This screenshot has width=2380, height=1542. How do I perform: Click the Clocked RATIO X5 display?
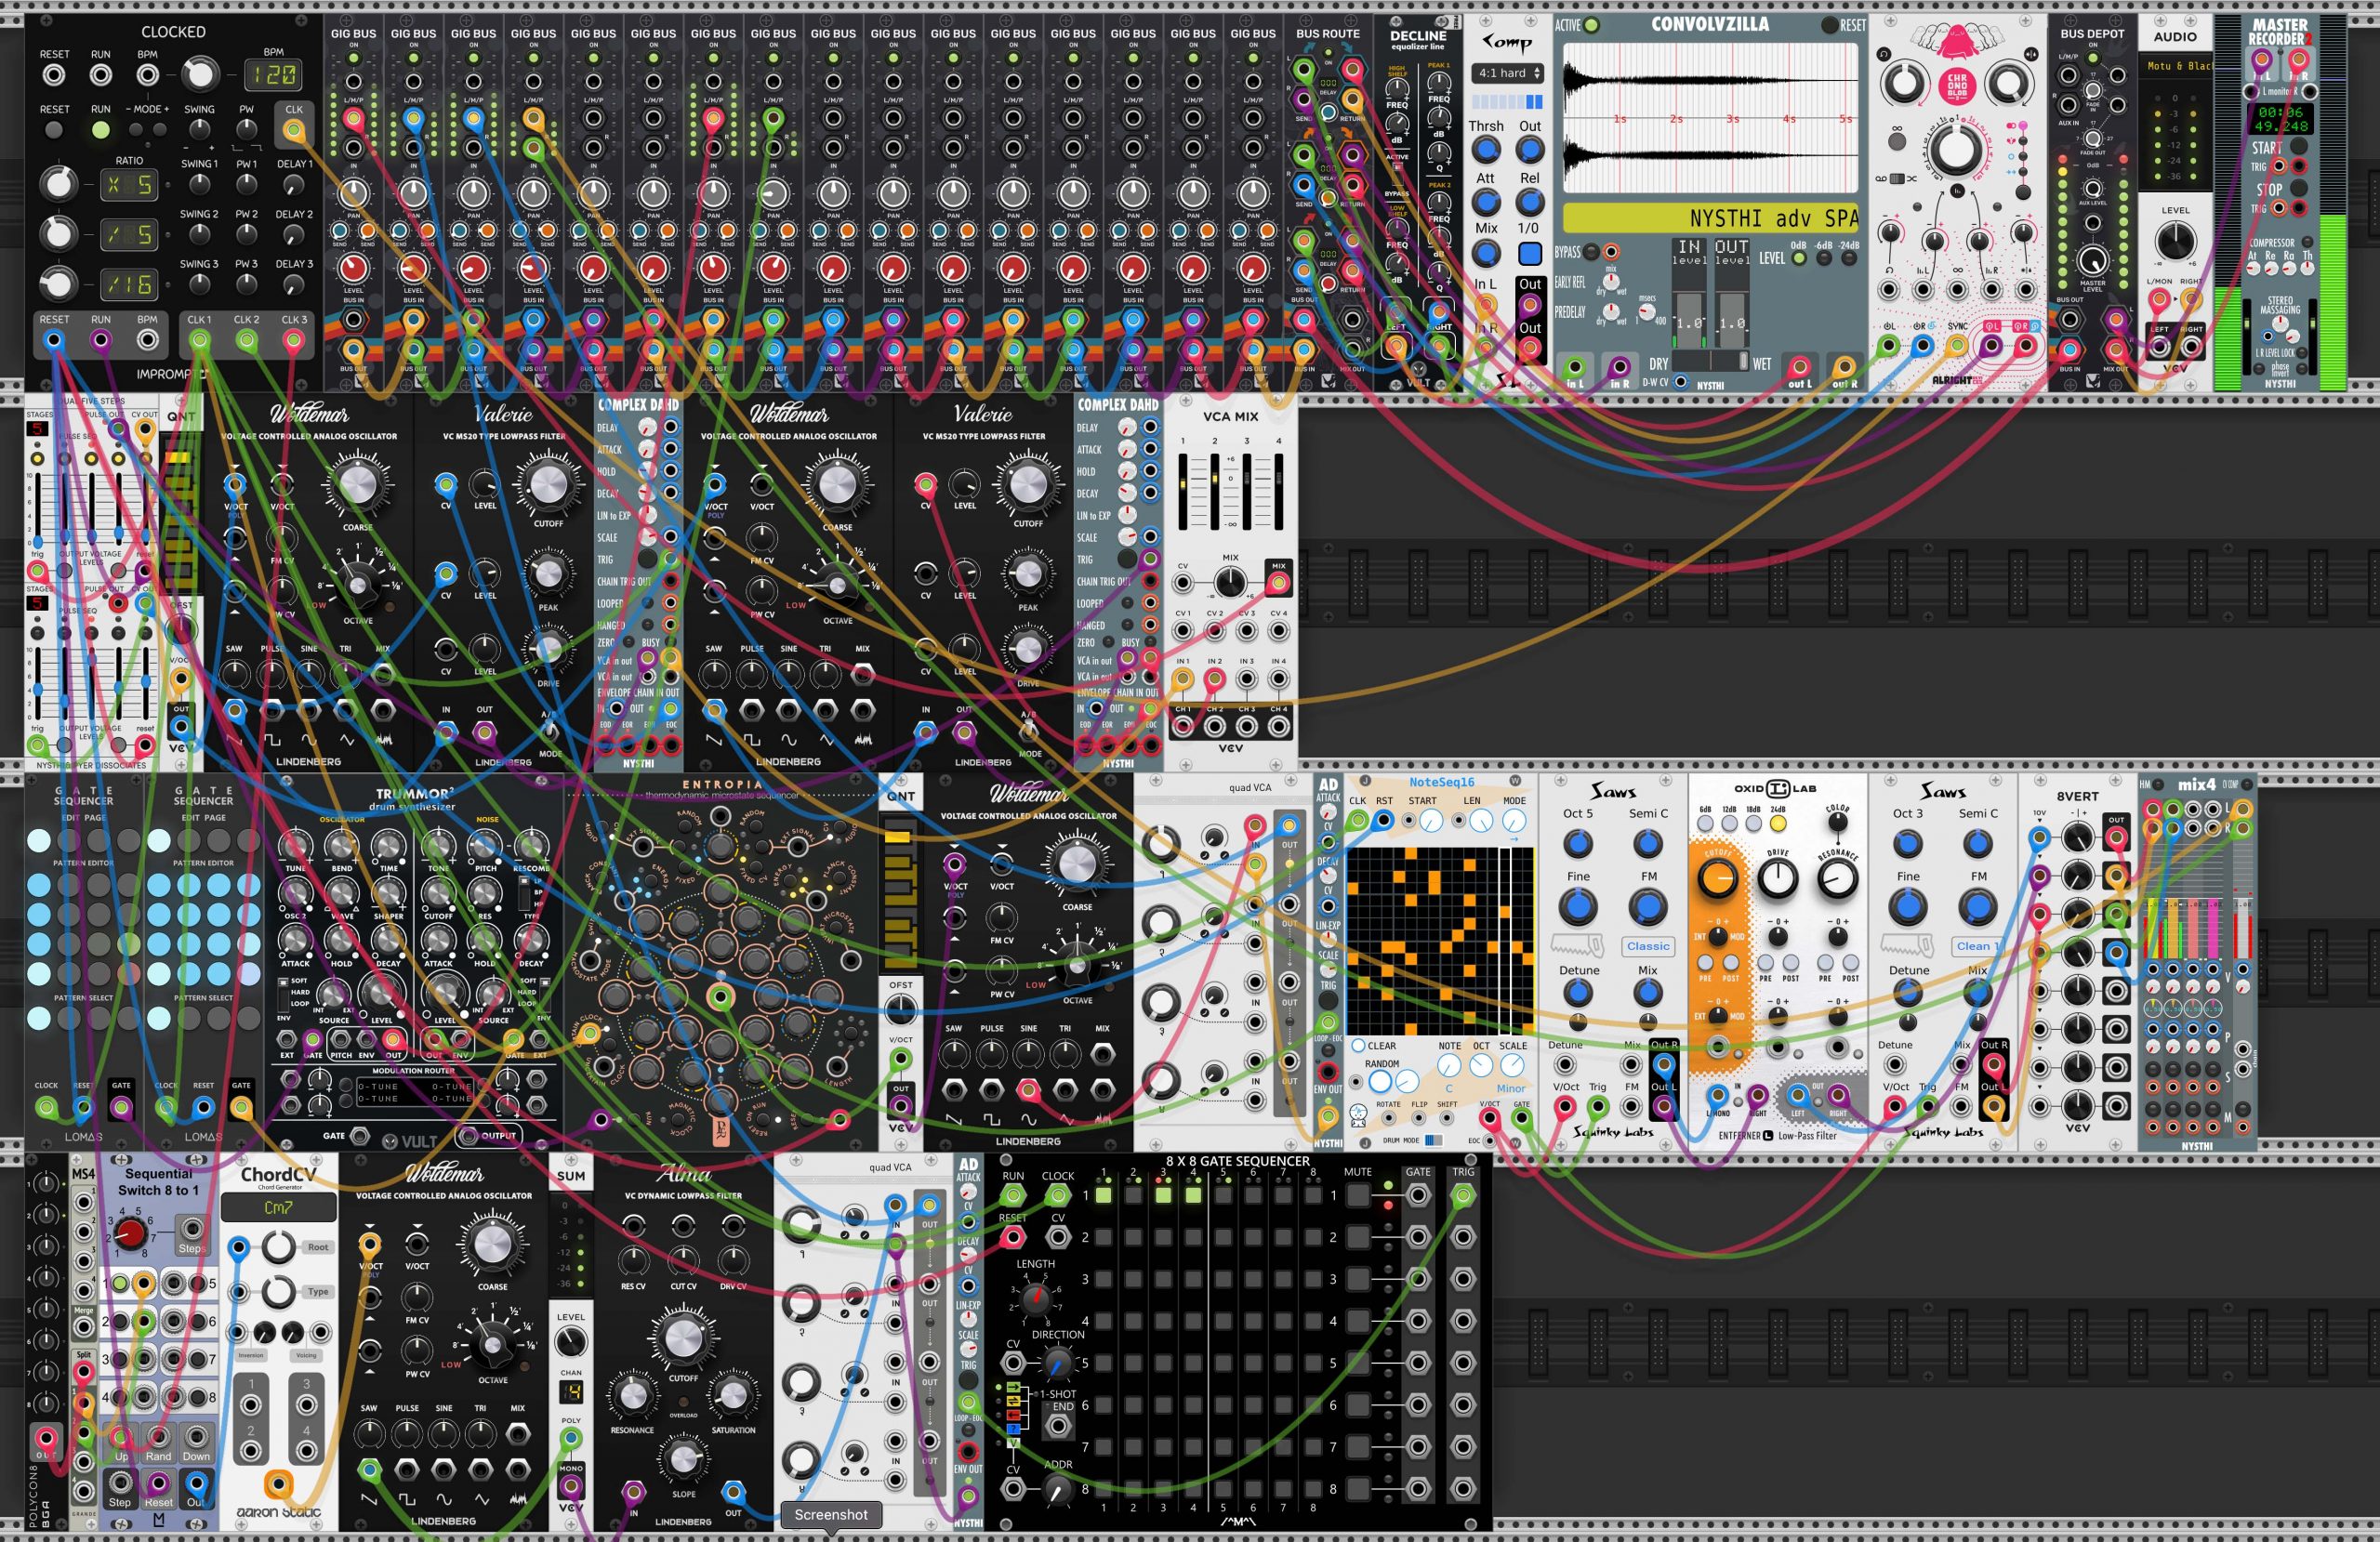(x=130, y=186)
